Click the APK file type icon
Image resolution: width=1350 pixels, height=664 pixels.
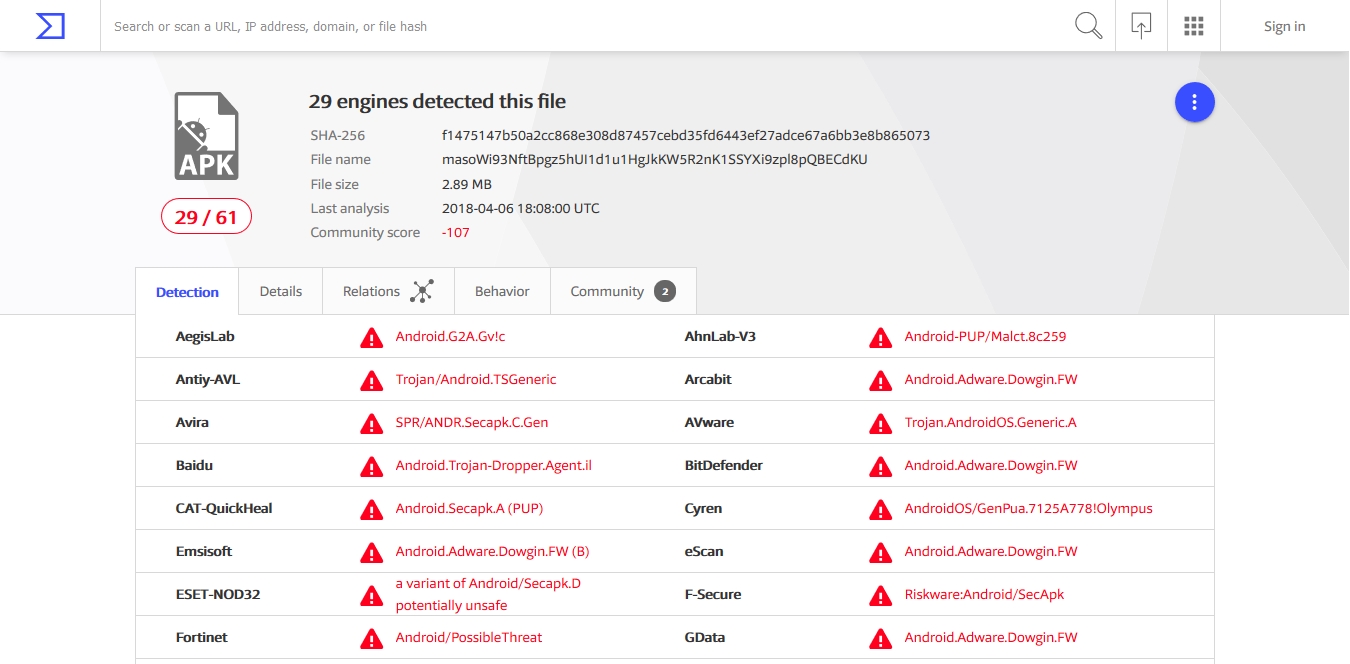pyautogui.click(x=206, y=136)
